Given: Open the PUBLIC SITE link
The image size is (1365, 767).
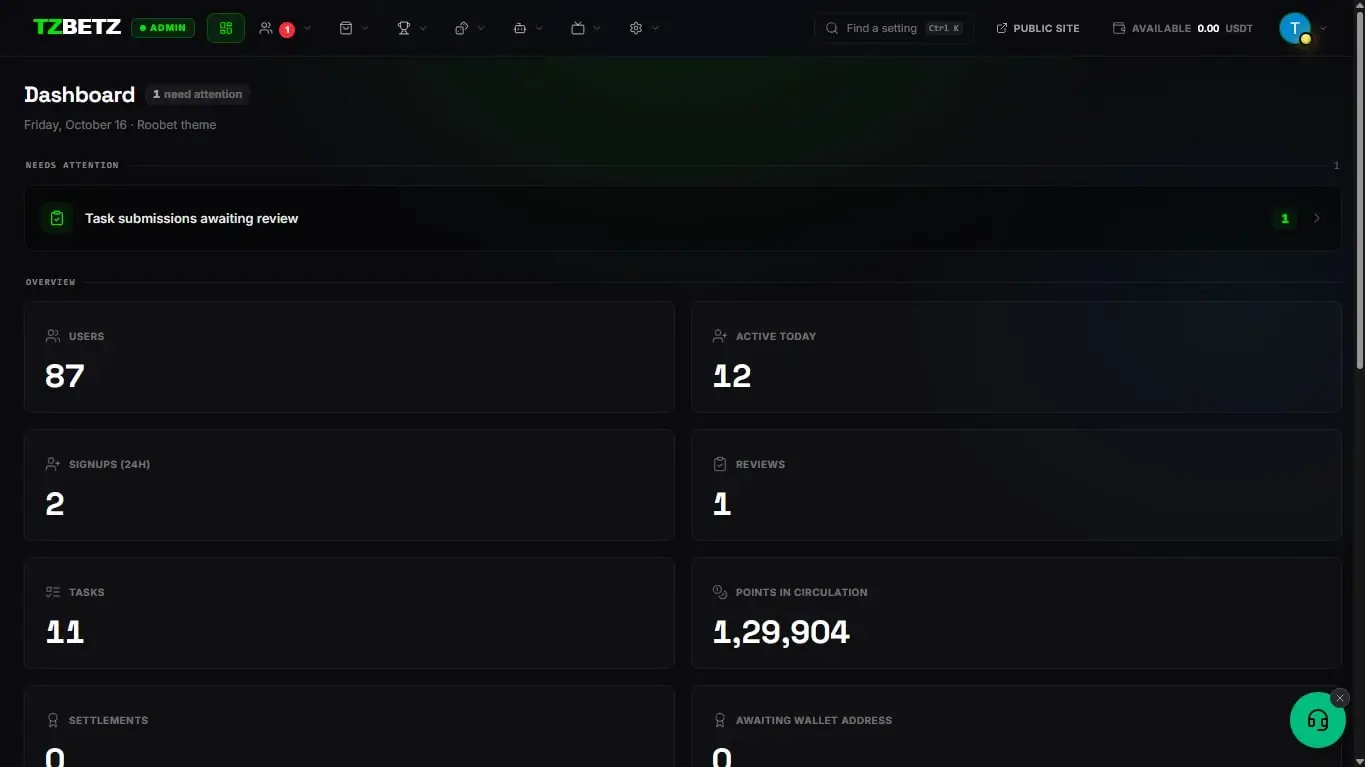Looking at the screenshot, I should click(1038, 28).
